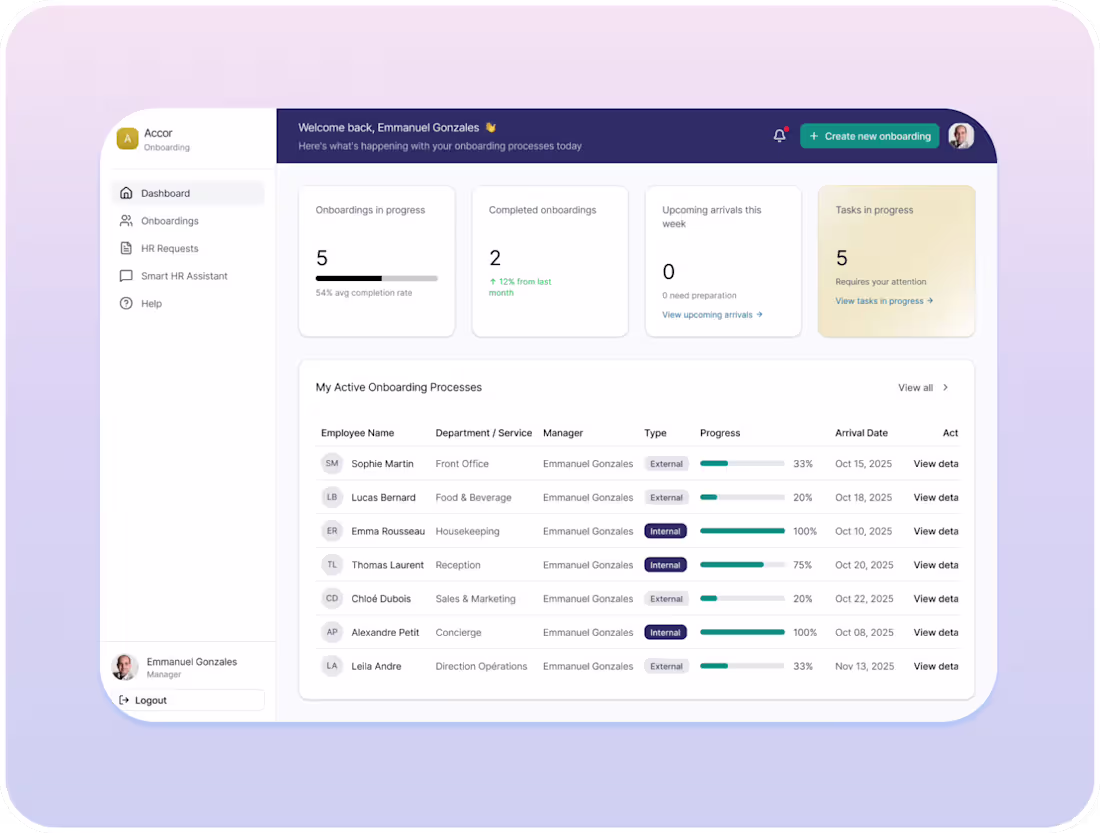Expand the View all processes chevron
The image size is (1100, 833).
945,388
